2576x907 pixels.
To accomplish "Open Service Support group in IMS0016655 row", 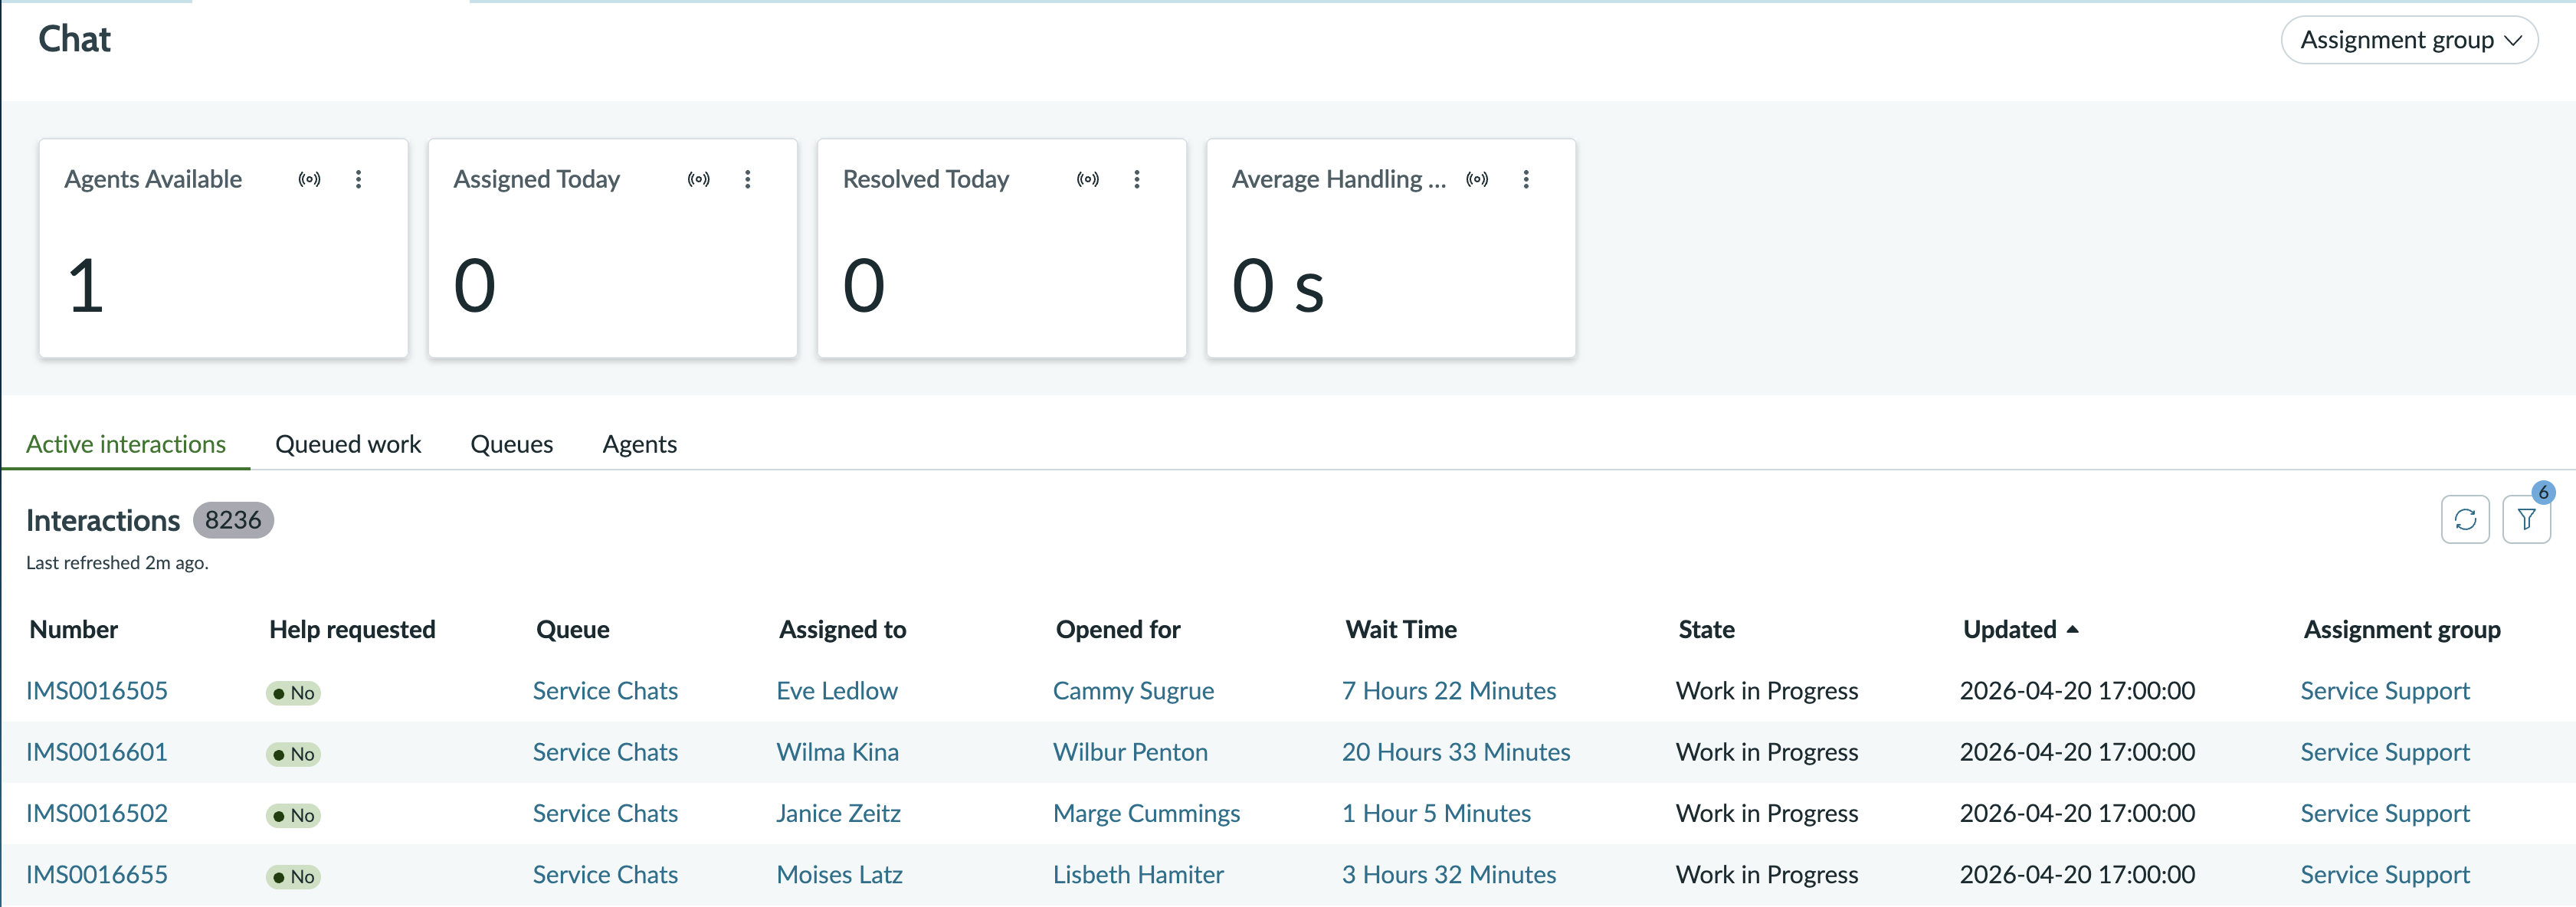I will click(x=2385, y=874).
